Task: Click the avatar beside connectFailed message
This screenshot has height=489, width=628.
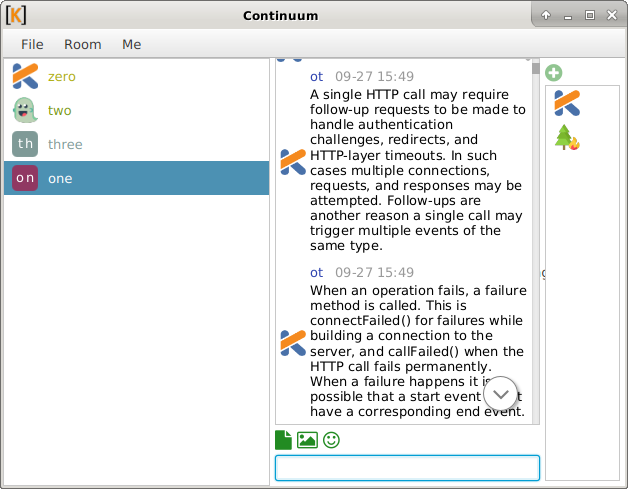Action: [293, 343]
